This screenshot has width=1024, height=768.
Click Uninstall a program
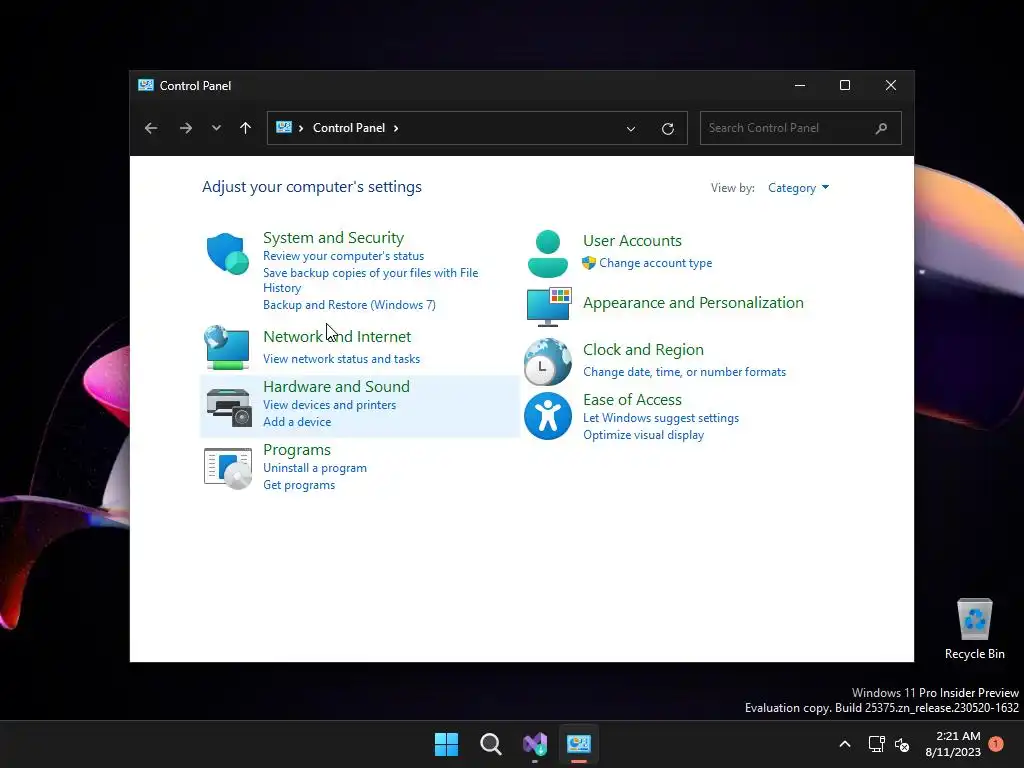pos(315,468)
